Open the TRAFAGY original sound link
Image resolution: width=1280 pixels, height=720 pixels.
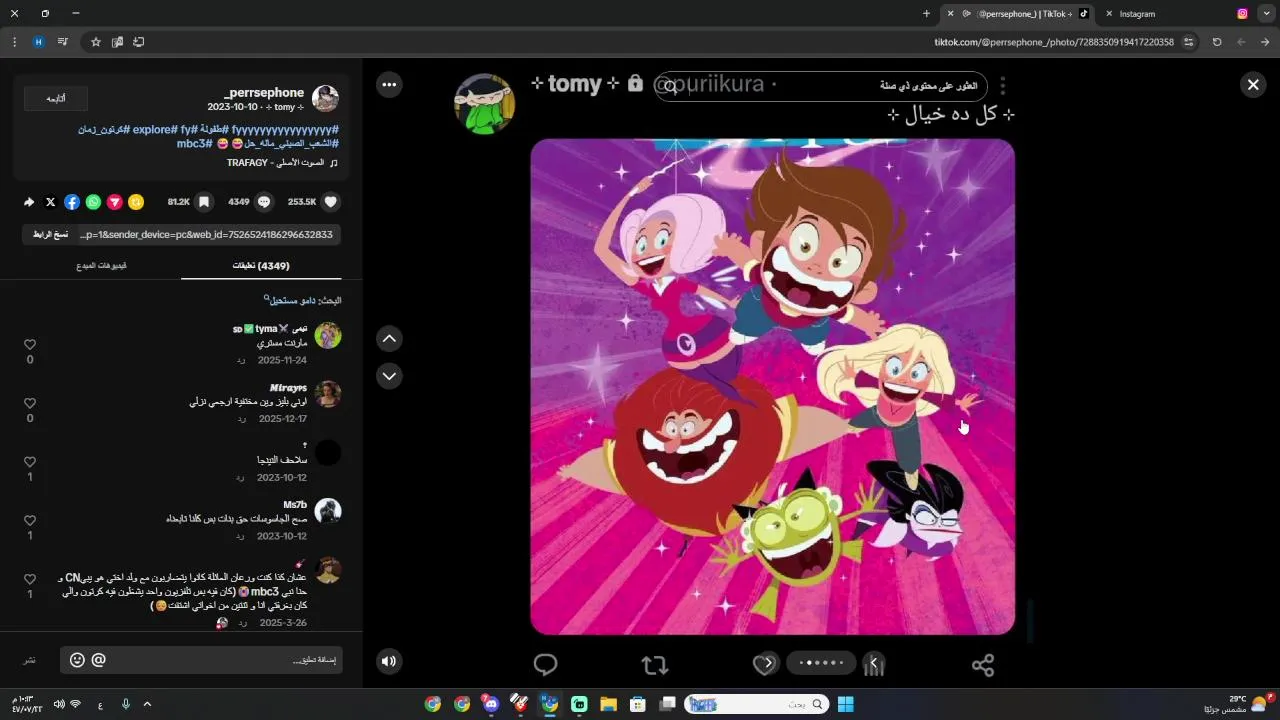point(276,162)
